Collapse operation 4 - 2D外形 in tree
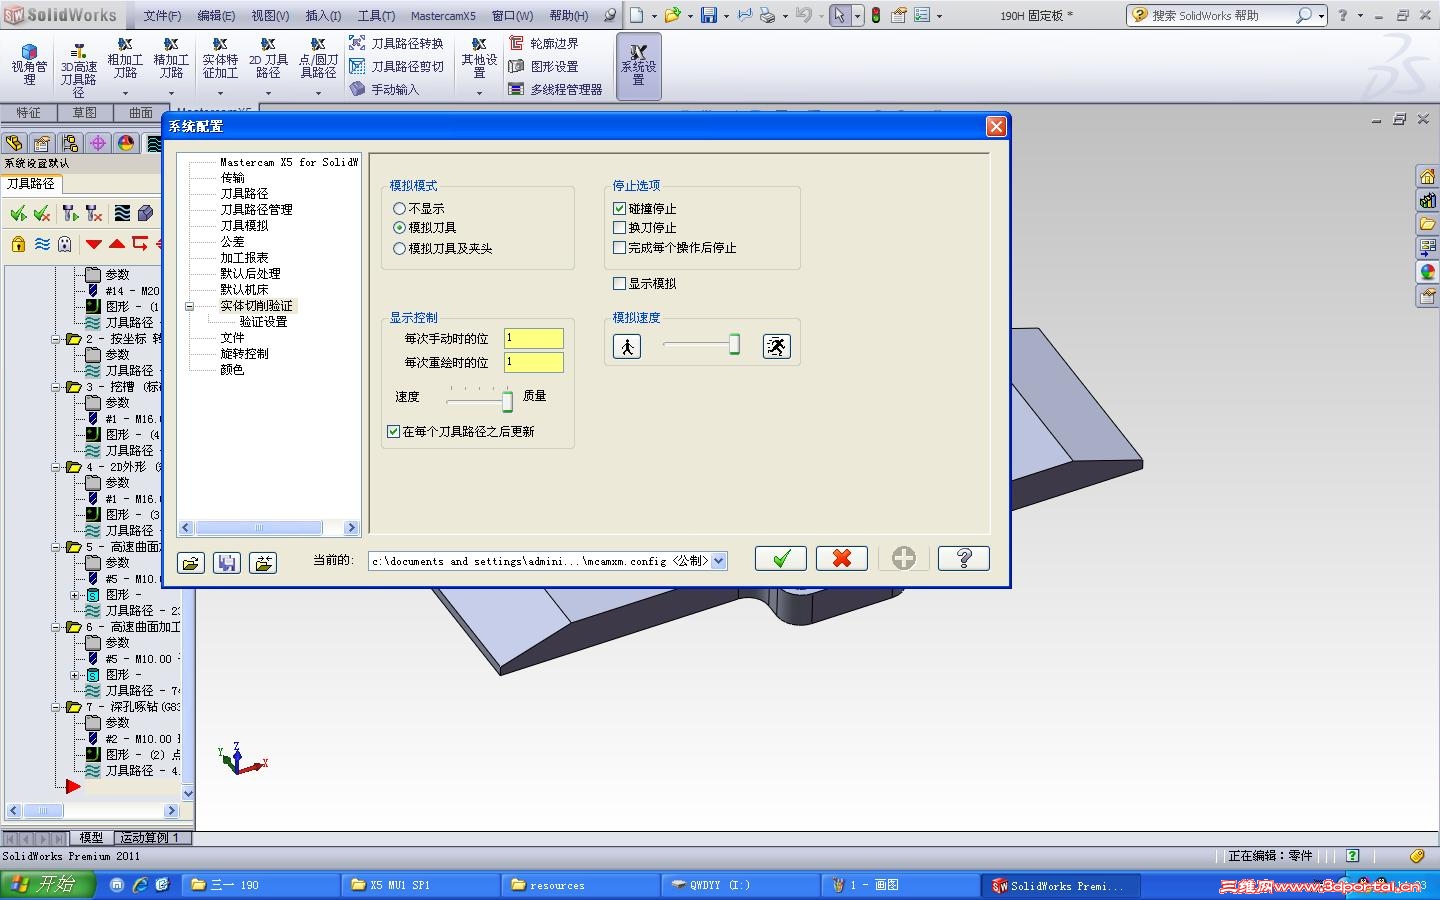1440x900 pixels. (x=57, y=467)
